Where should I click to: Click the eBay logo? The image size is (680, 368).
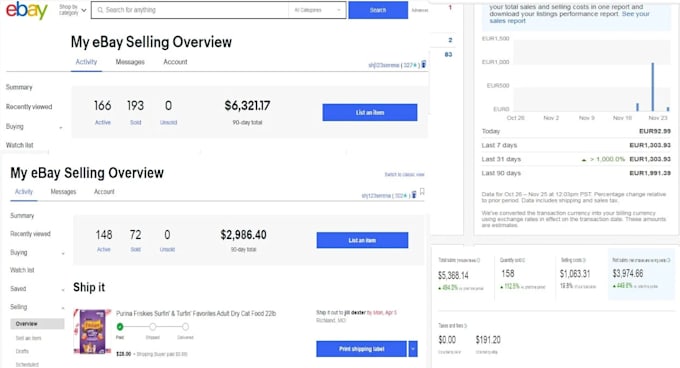tap(26, 10)
